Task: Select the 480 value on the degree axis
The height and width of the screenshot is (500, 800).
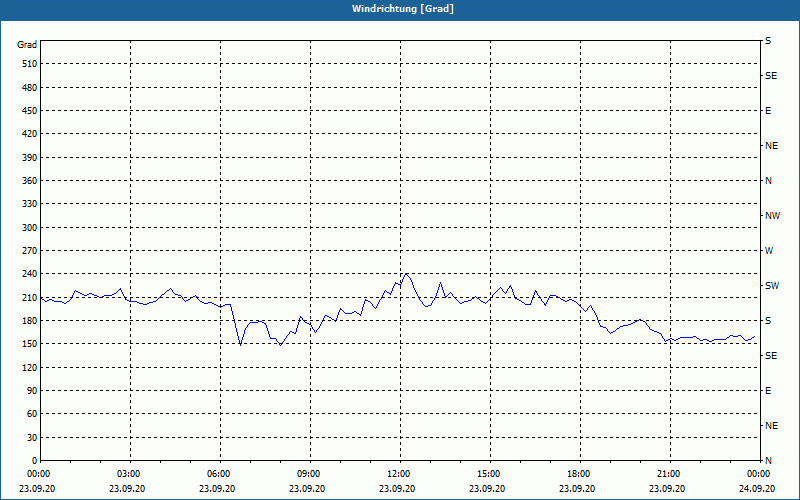Action: click(30, 88)
